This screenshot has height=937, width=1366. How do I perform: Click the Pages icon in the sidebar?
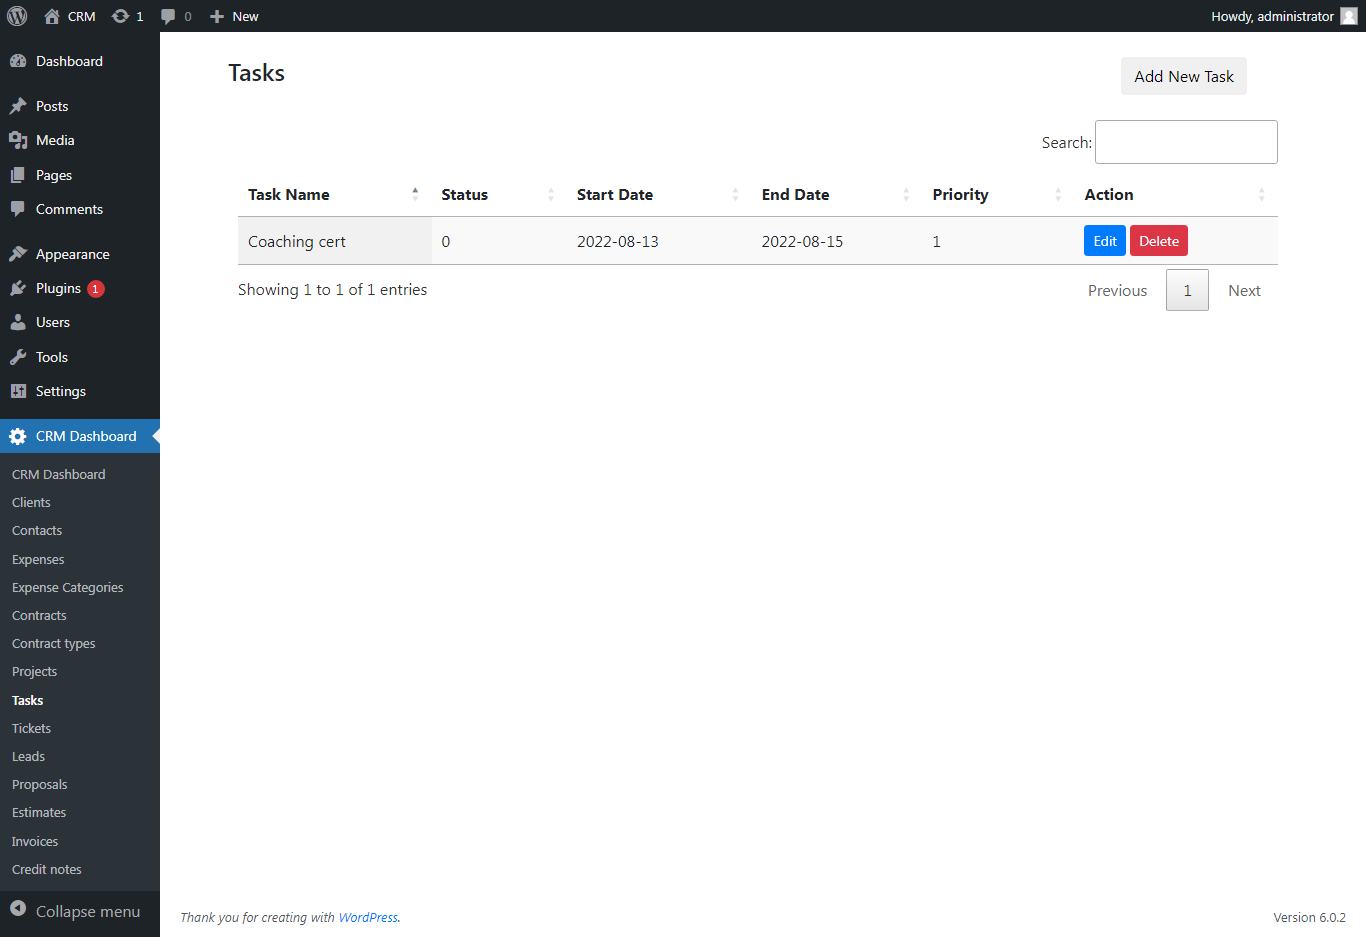pyautogui.click(x=21, y=175)
